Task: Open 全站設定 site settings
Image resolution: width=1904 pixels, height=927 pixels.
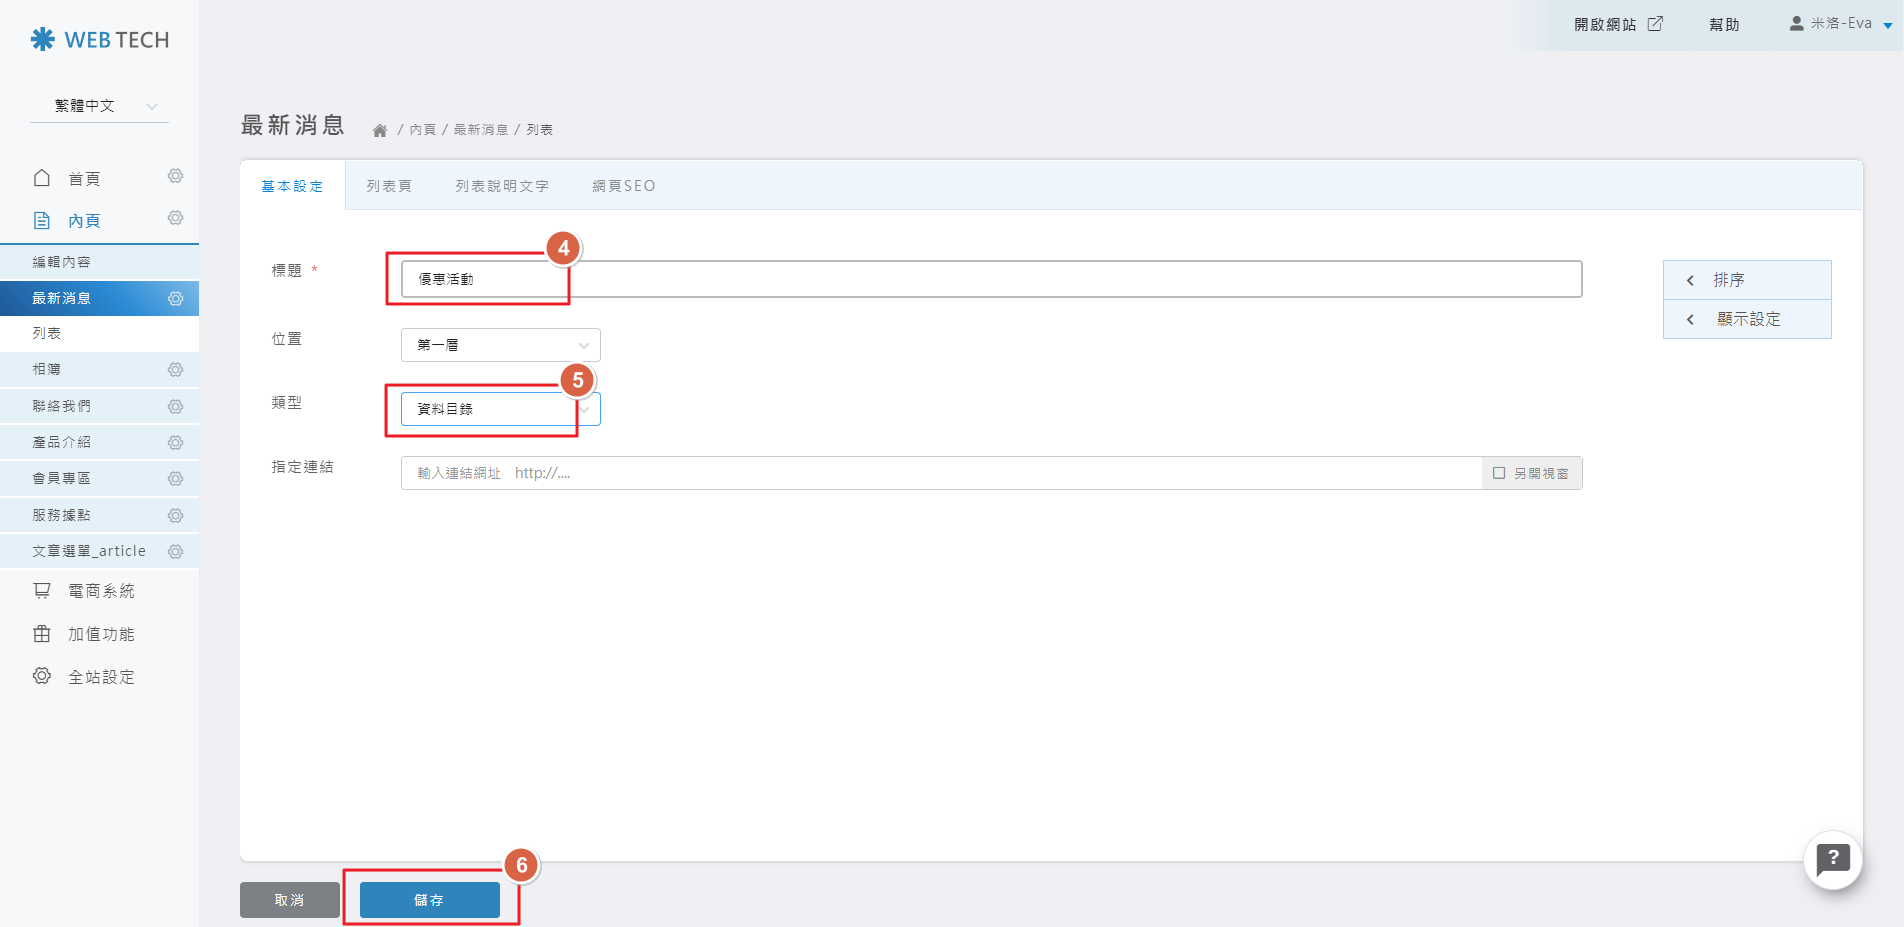Action: click(100, 677)
